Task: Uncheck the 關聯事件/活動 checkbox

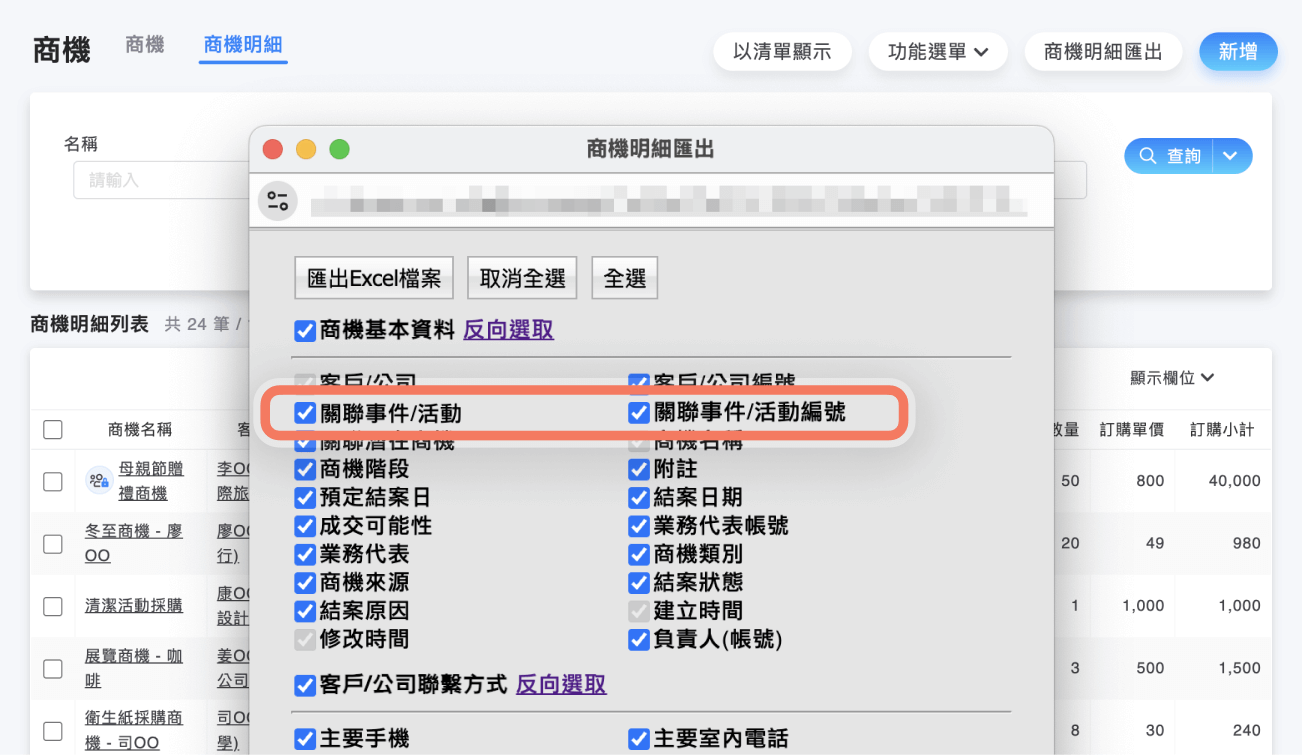Action: pyautogui.click(x=305, y=413)
